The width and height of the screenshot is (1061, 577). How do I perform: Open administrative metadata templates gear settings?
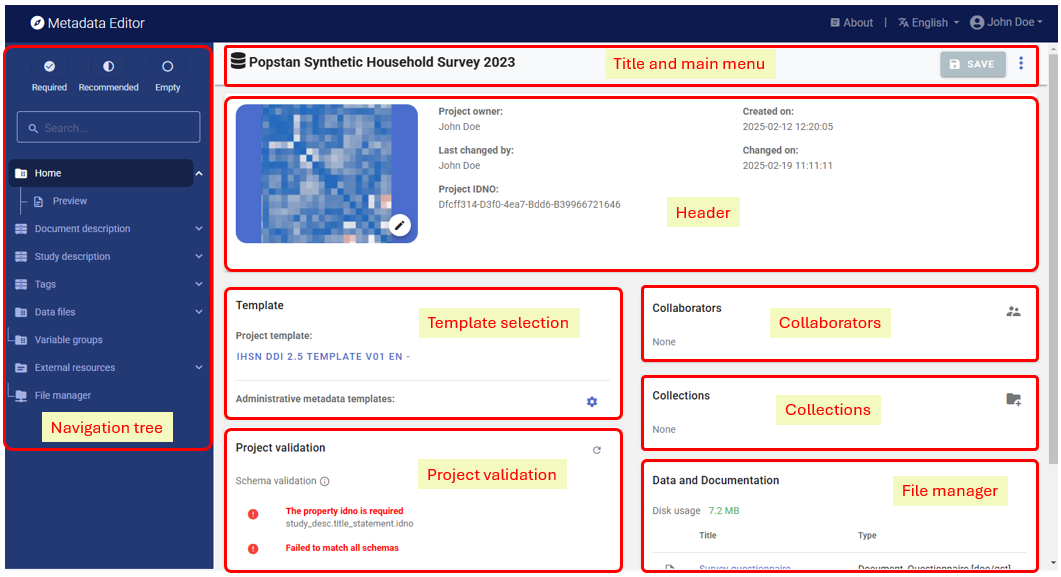(x=592, y=401)
